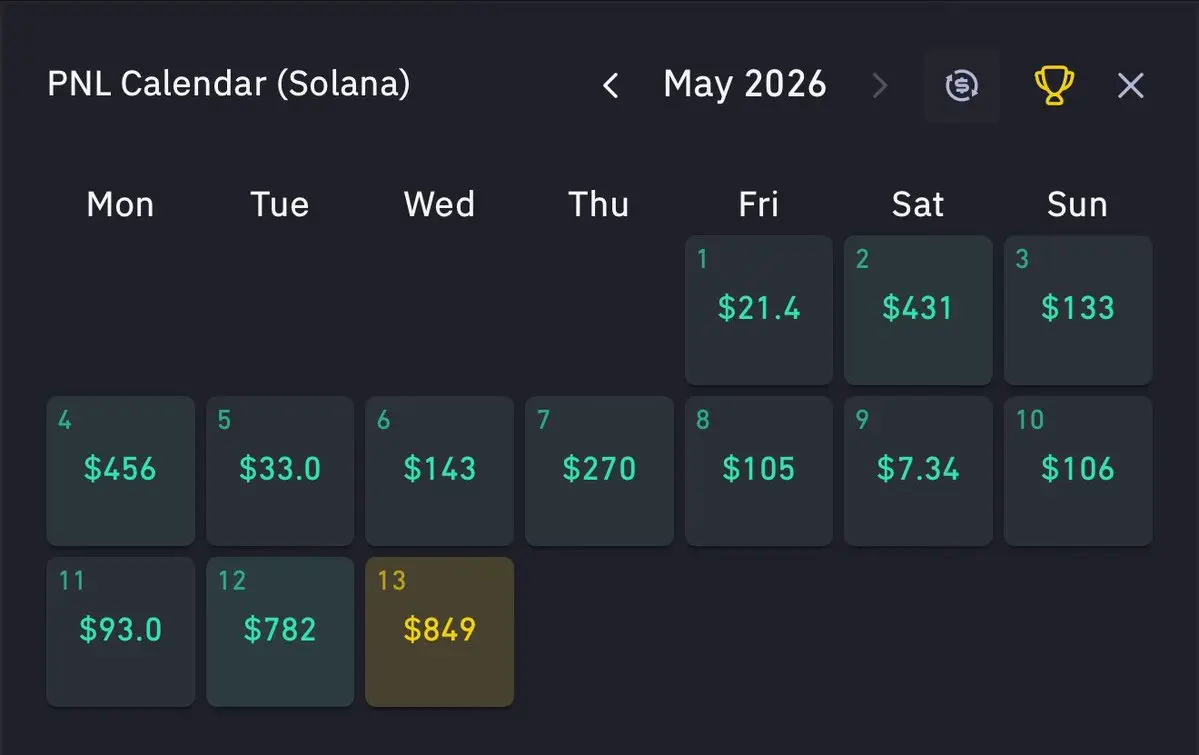Image resolution: width=1199 pixels, height=755 pixels.
Task: Go to previous month with left chevron
Action: pyautogui.click(x=610, y=85)
